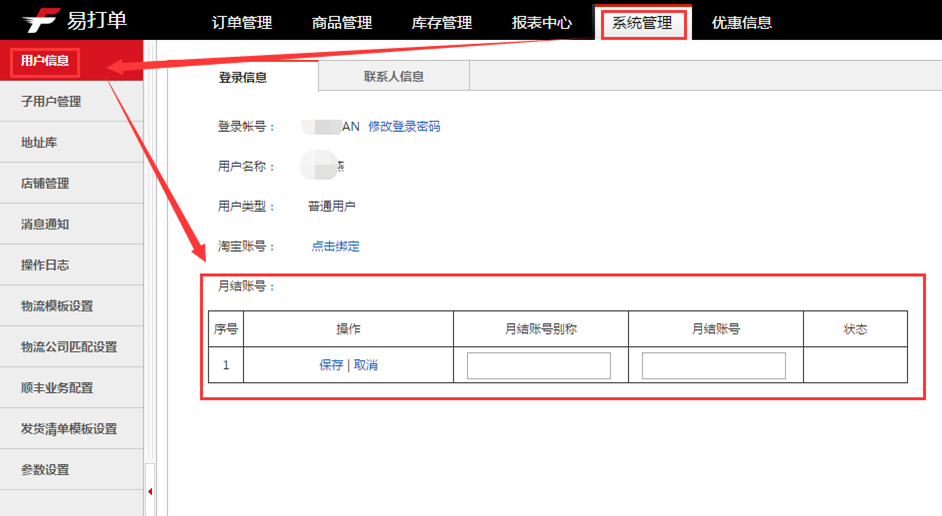Click 保存 link in row 1
Viewport: 942px width, 516px height.
(x=331, y=365)
